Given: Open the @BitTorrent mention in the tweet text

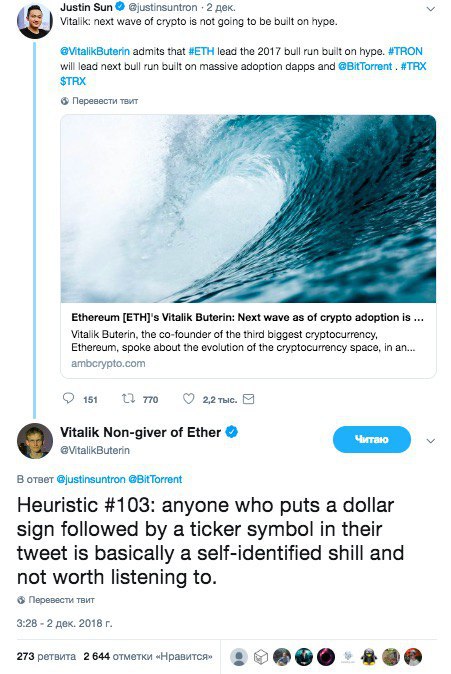Looking at the screenshot, I should click(x=365, y=66).
